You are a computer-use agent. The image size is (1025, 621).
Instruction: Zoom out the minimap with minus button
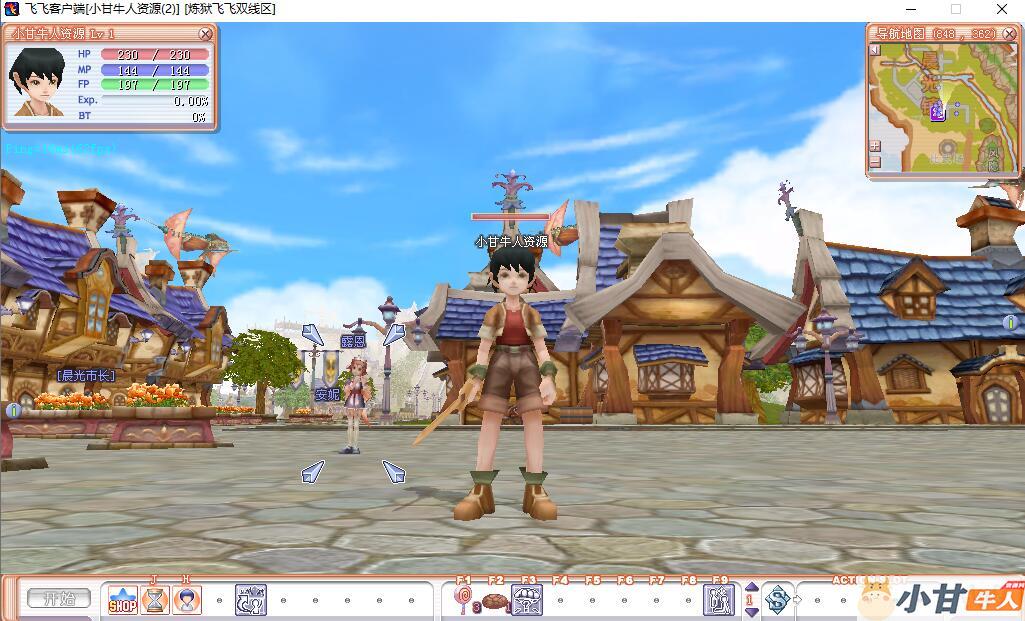coord(875,162)
